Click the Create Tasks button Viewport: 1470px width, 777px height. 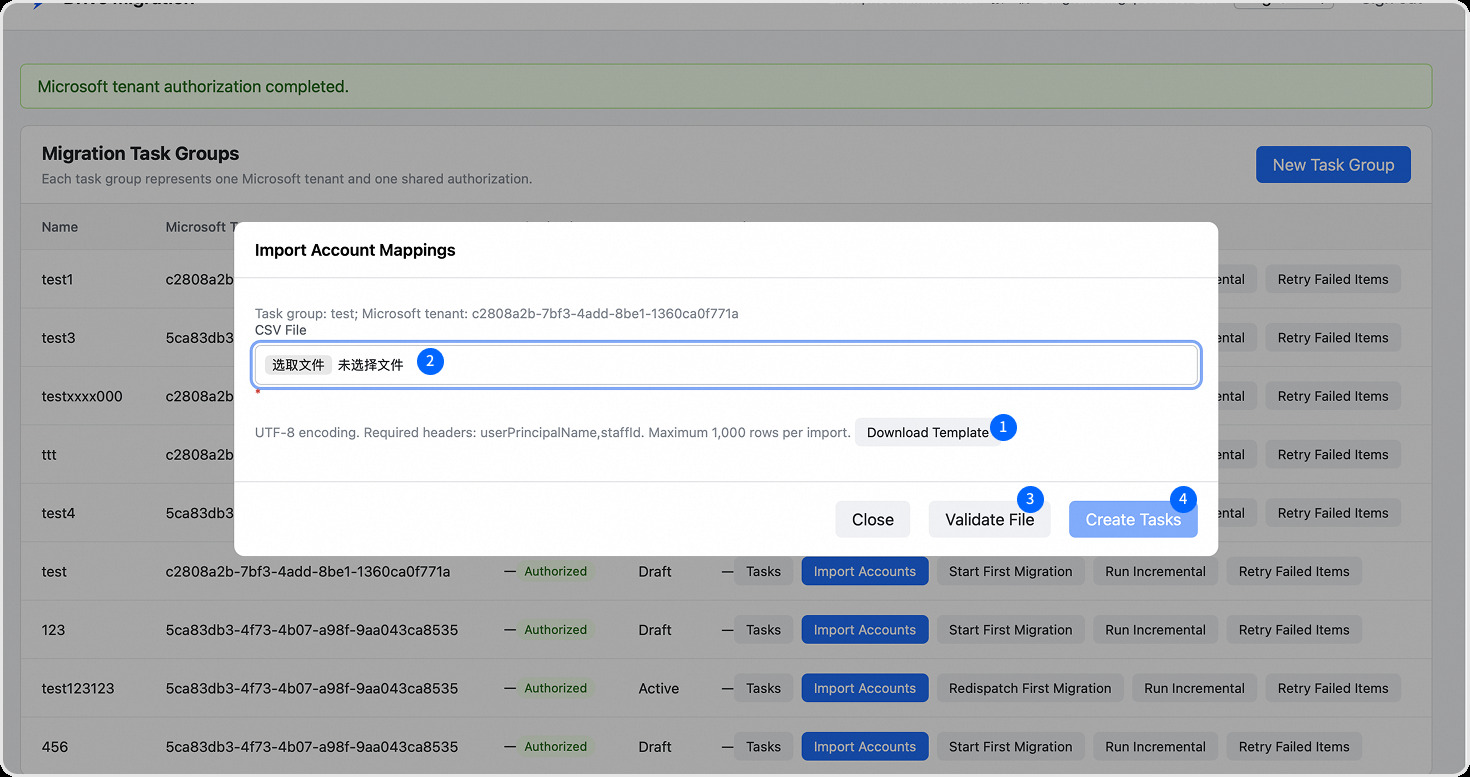click(x=1133, y=519)
